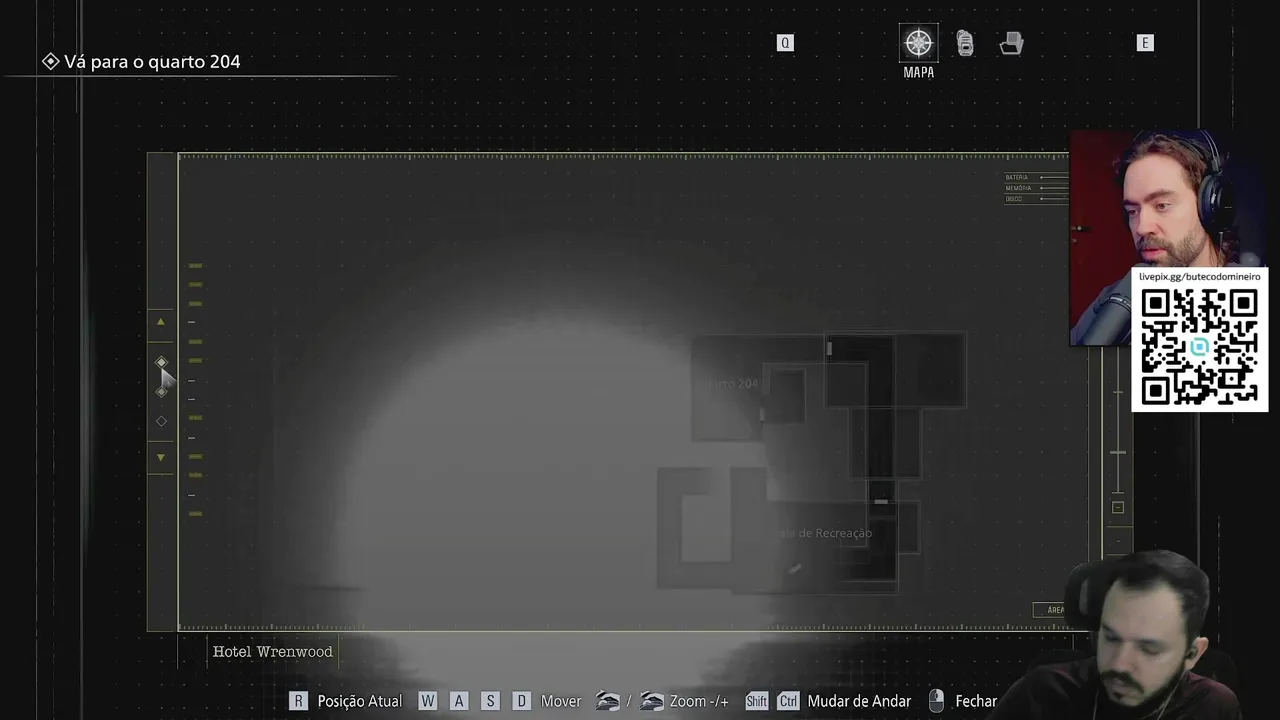1280x720 pixels.
Task: Click the A move key icon
Action: 459,701
